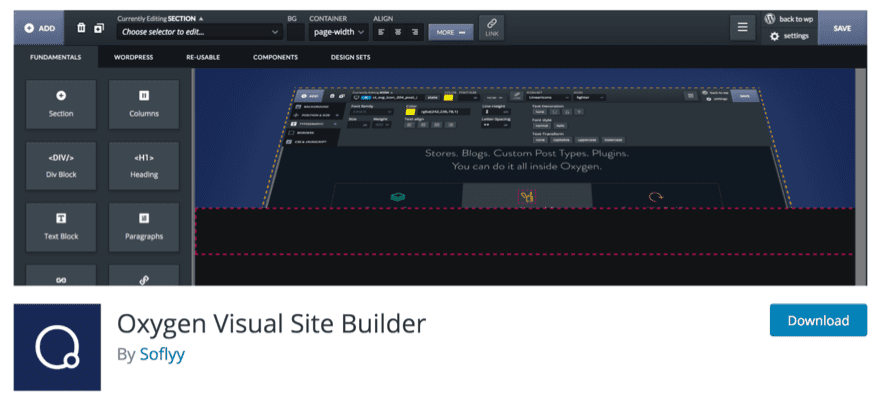Click the Download button
Viewport: 880px width, 411px height.
pos(818,321)
